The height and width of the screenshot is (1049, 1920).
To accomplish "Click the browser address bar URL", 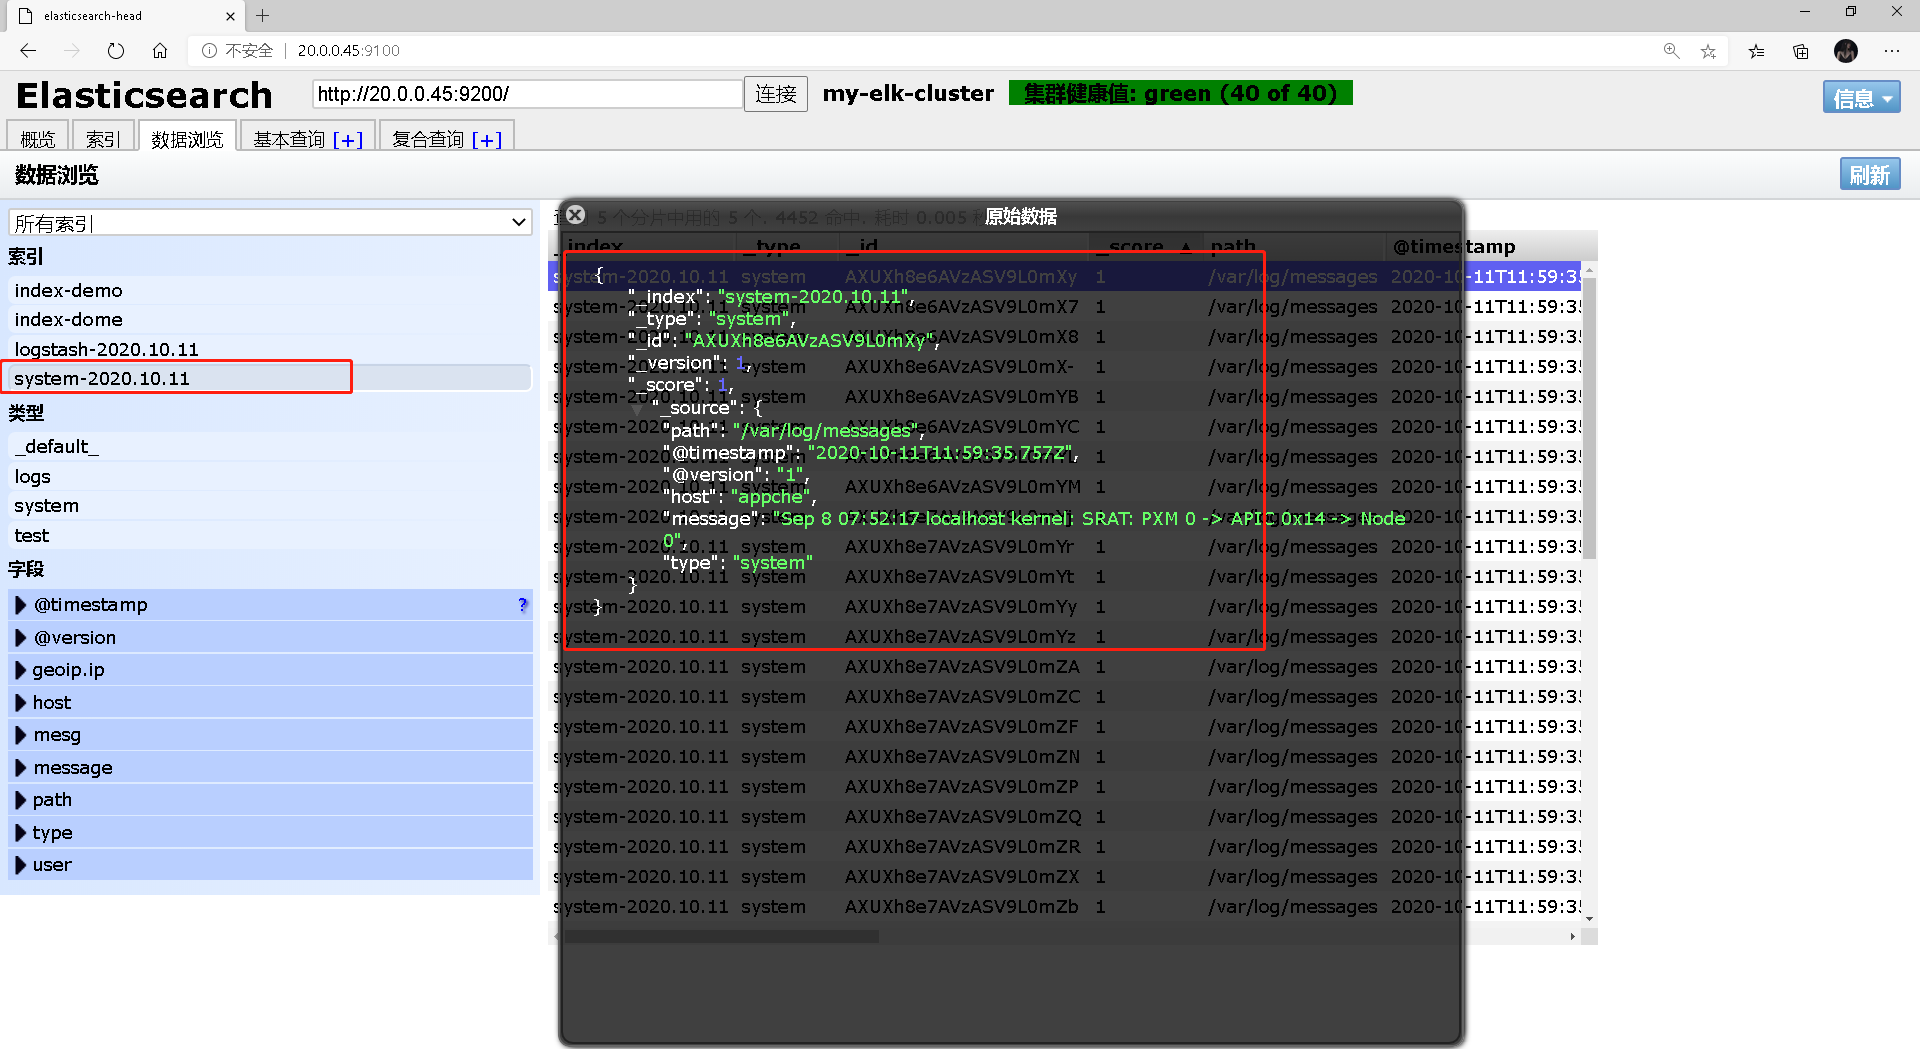I will click(348, 50).
